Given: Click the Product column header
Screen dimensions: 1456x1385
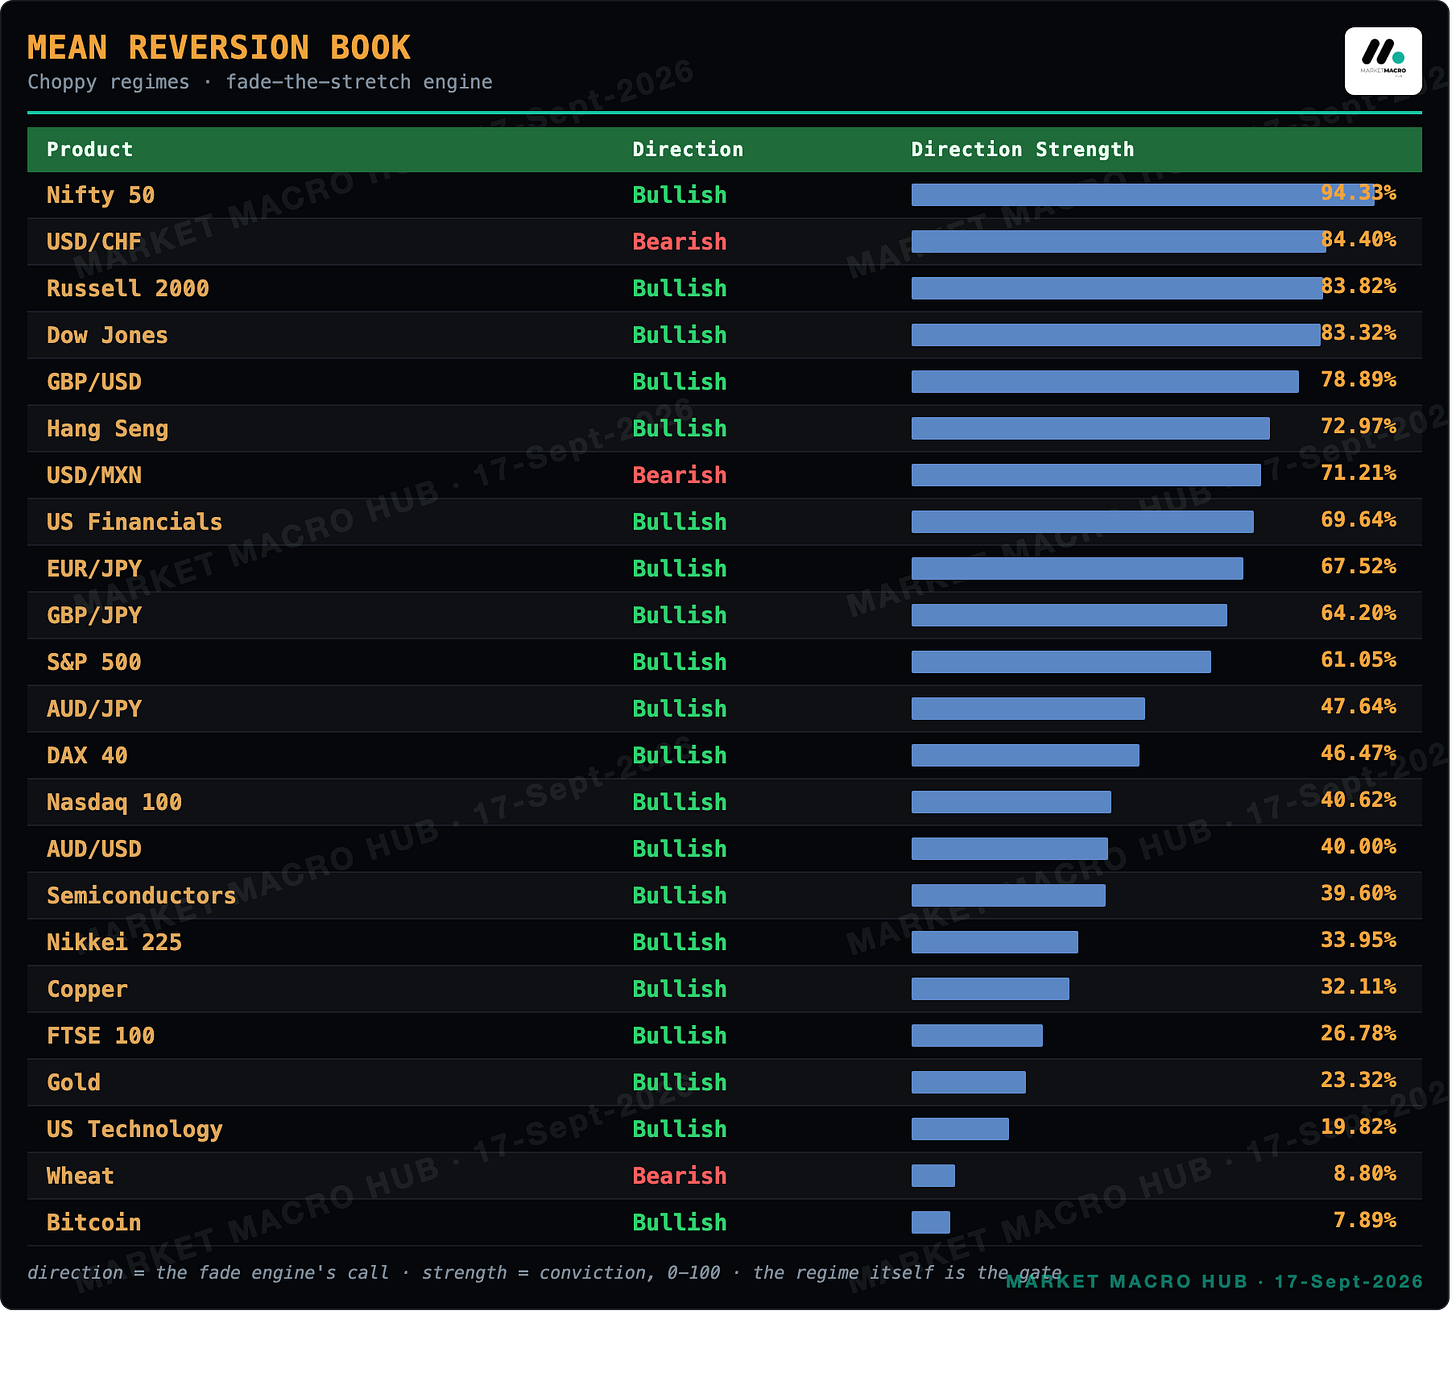Looking at the screenshot, I should point(90,150).
